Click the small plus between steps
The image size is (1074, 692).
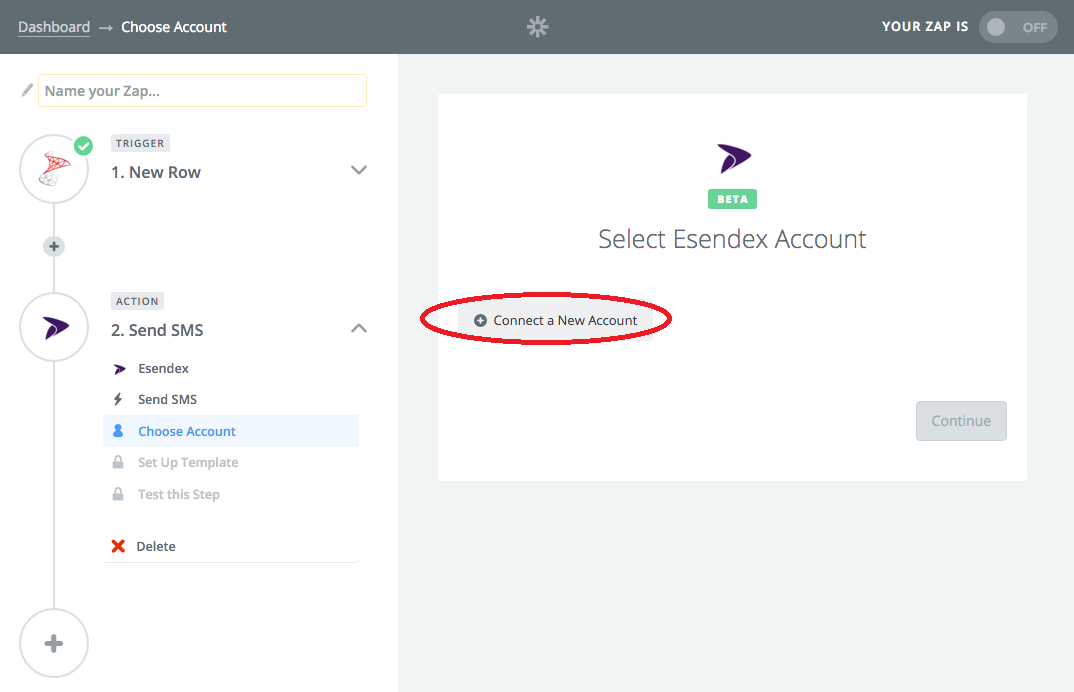click(54, 246)
